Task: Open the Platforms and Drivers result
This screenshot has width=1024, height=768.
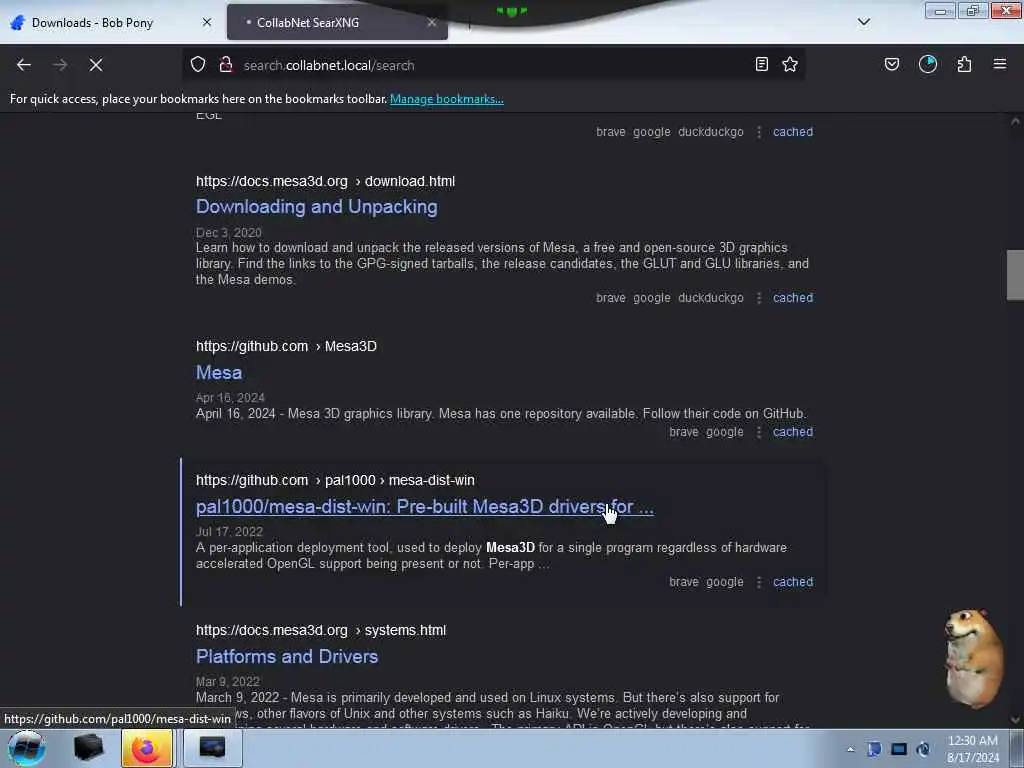Action: pyautogui.click(x=287, y=656)
